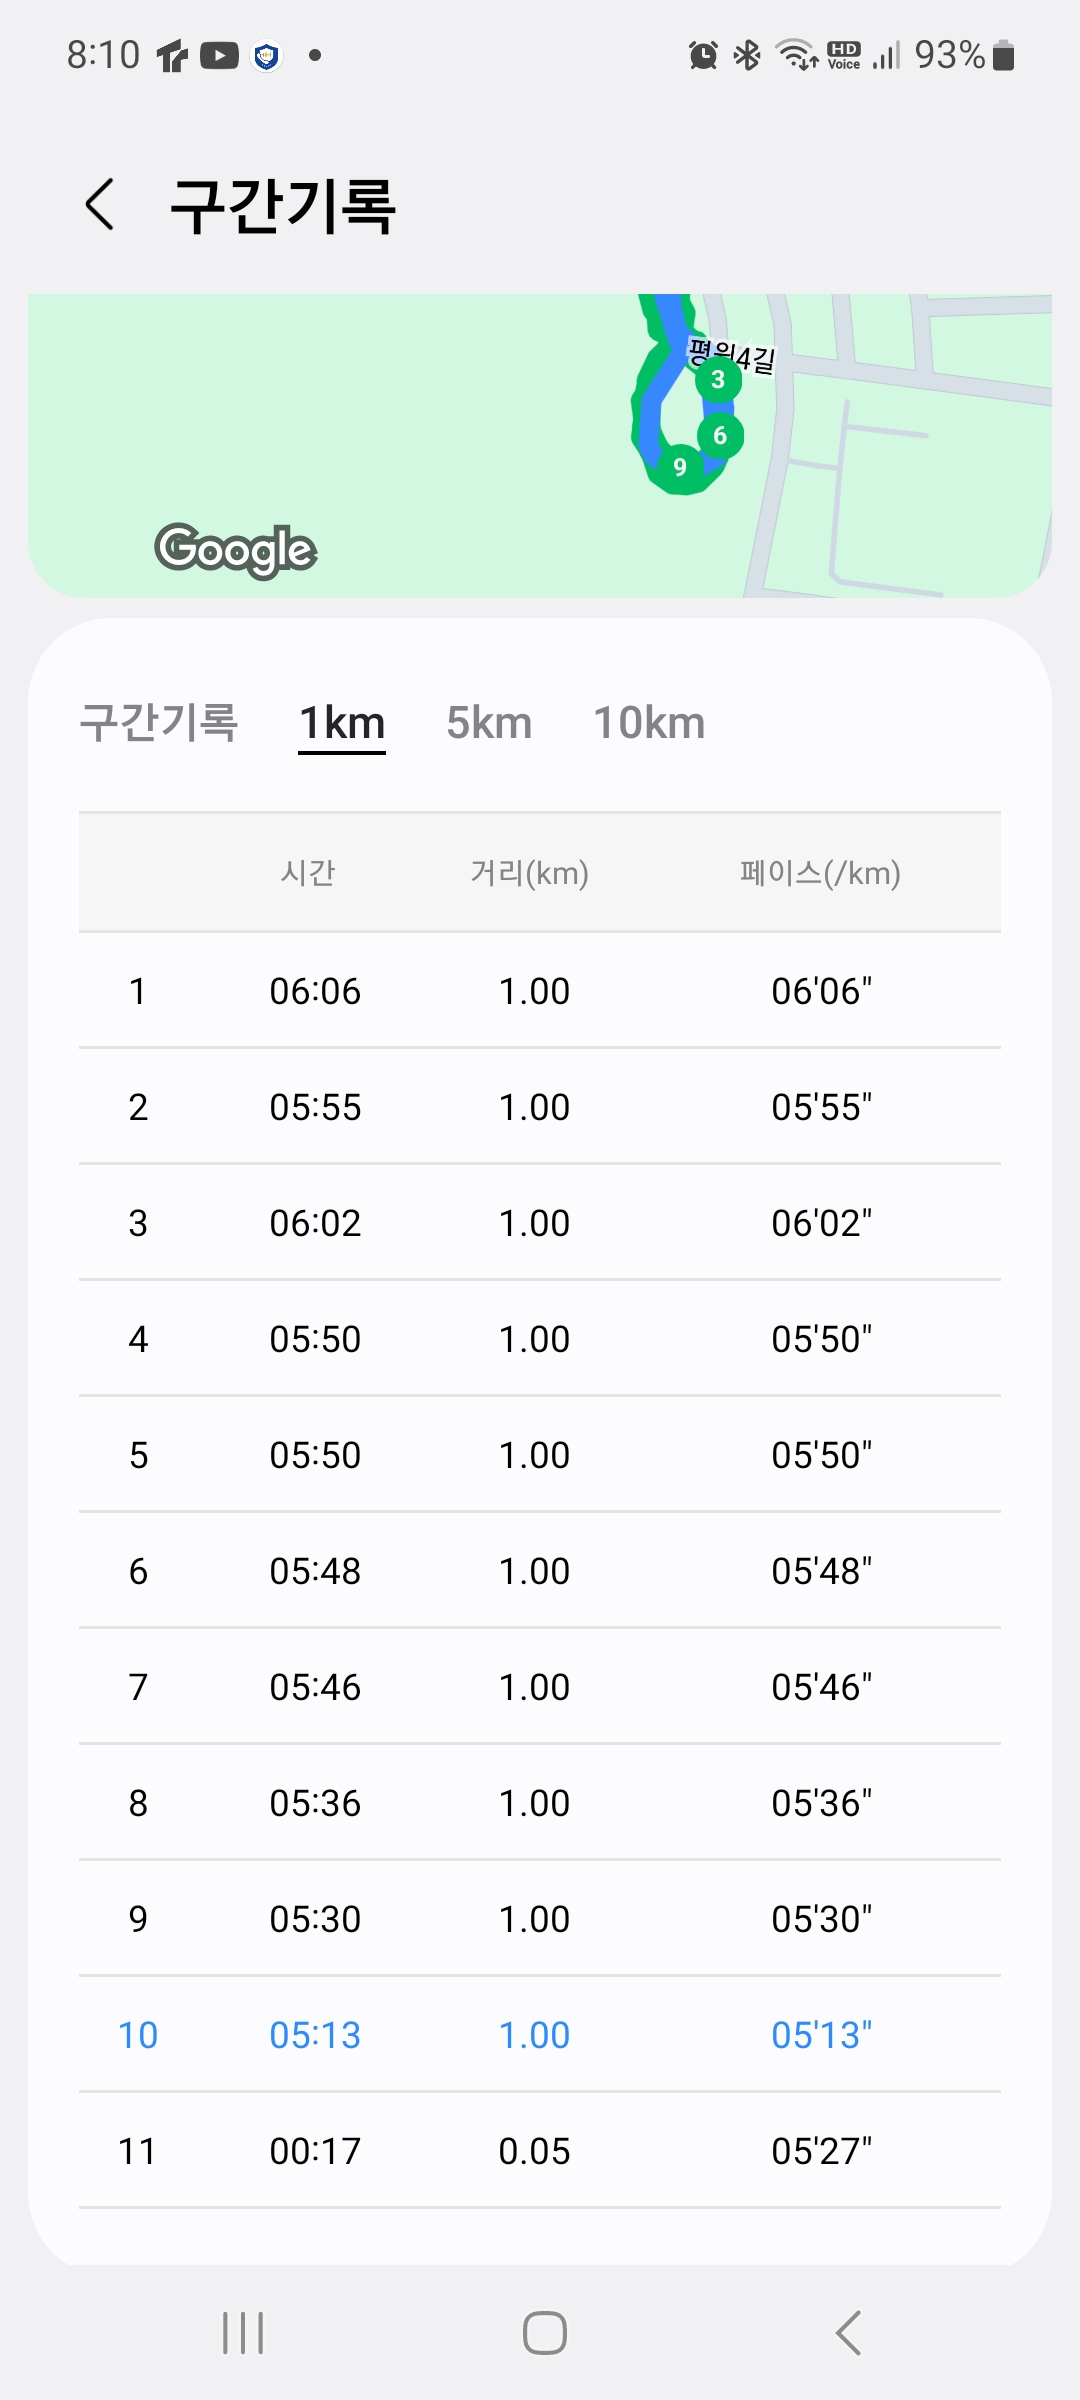Tap map marker number 3
The height and width of the screenshot is (2400, 1080).
718,380
